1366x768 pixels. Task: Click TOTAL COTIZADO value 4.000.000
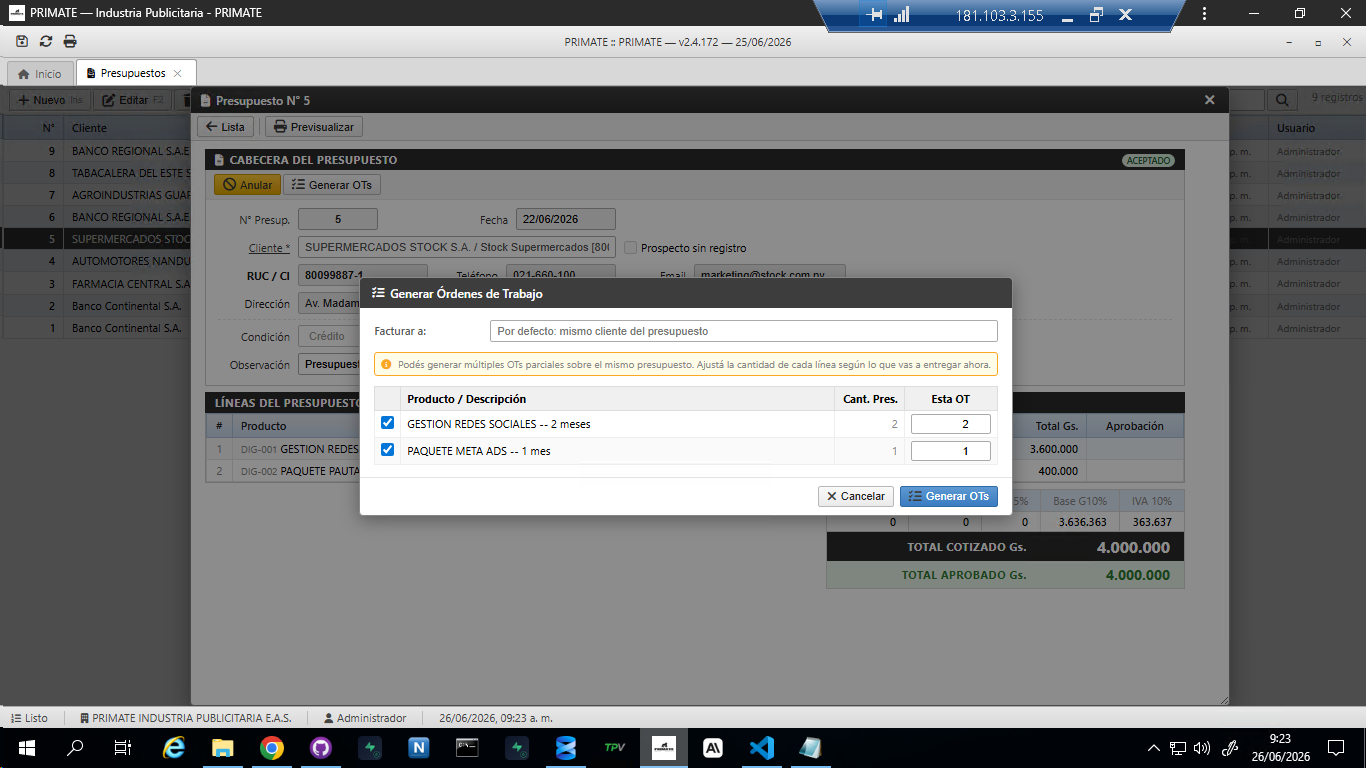point(1133,548)
